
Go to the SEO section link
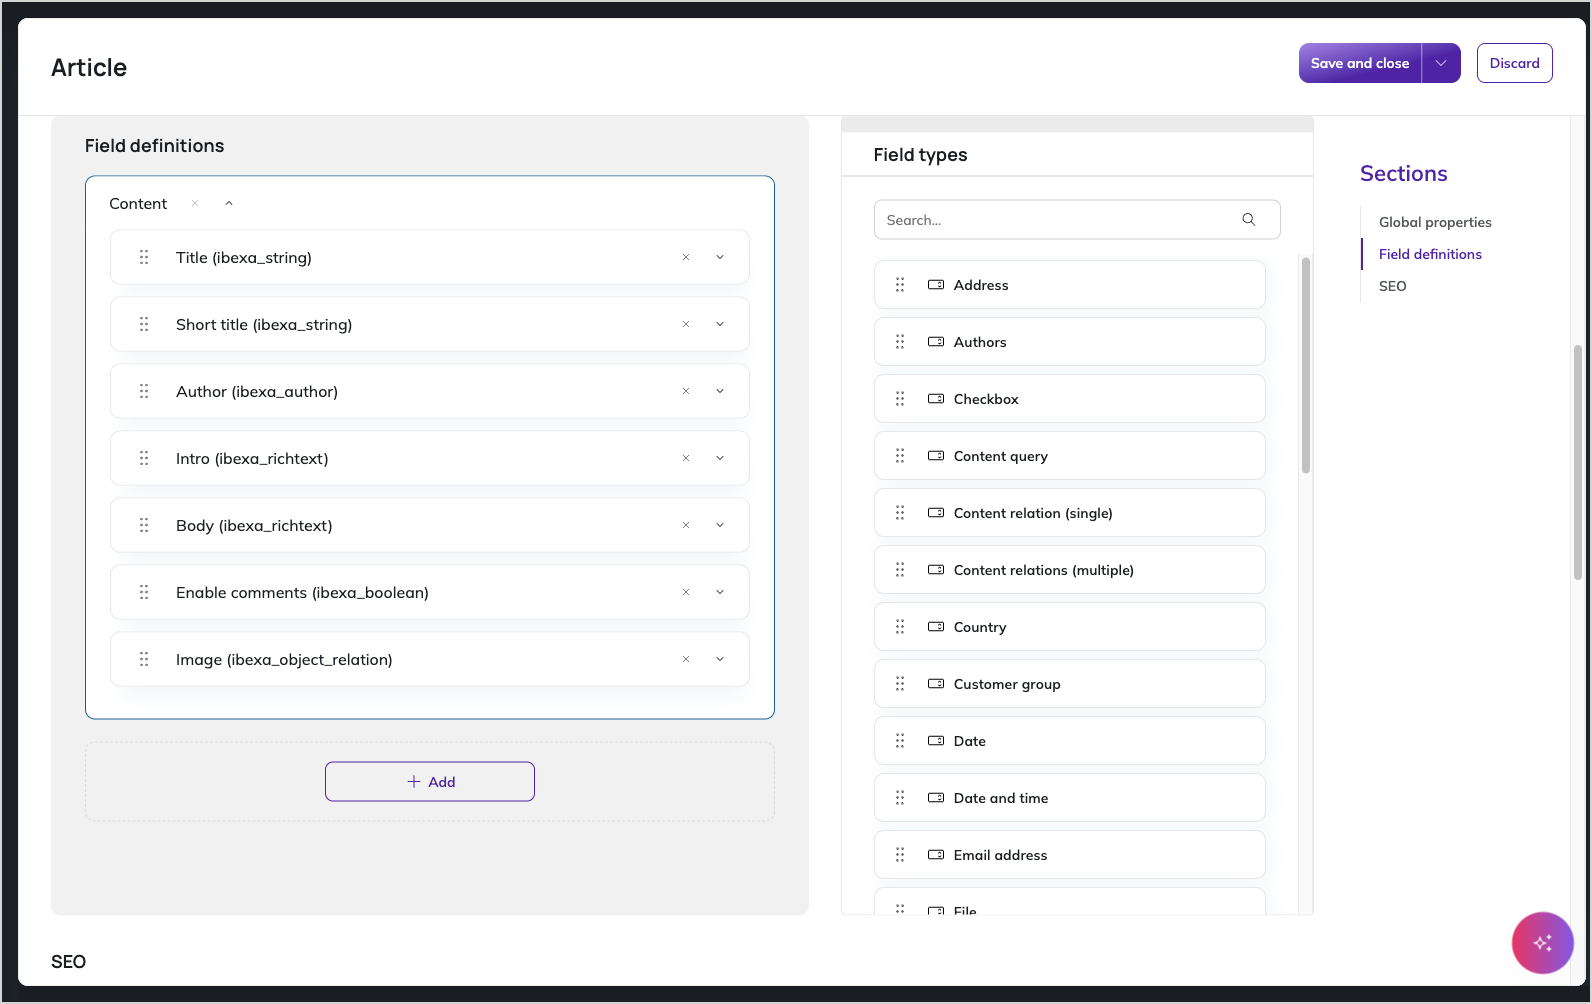pyautogui.click(x=1392, y=286)
